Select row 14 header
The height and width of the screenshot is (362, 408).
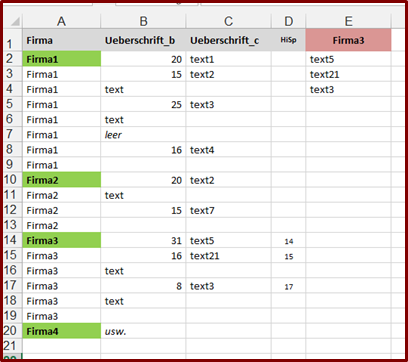[x=13, y=240]
